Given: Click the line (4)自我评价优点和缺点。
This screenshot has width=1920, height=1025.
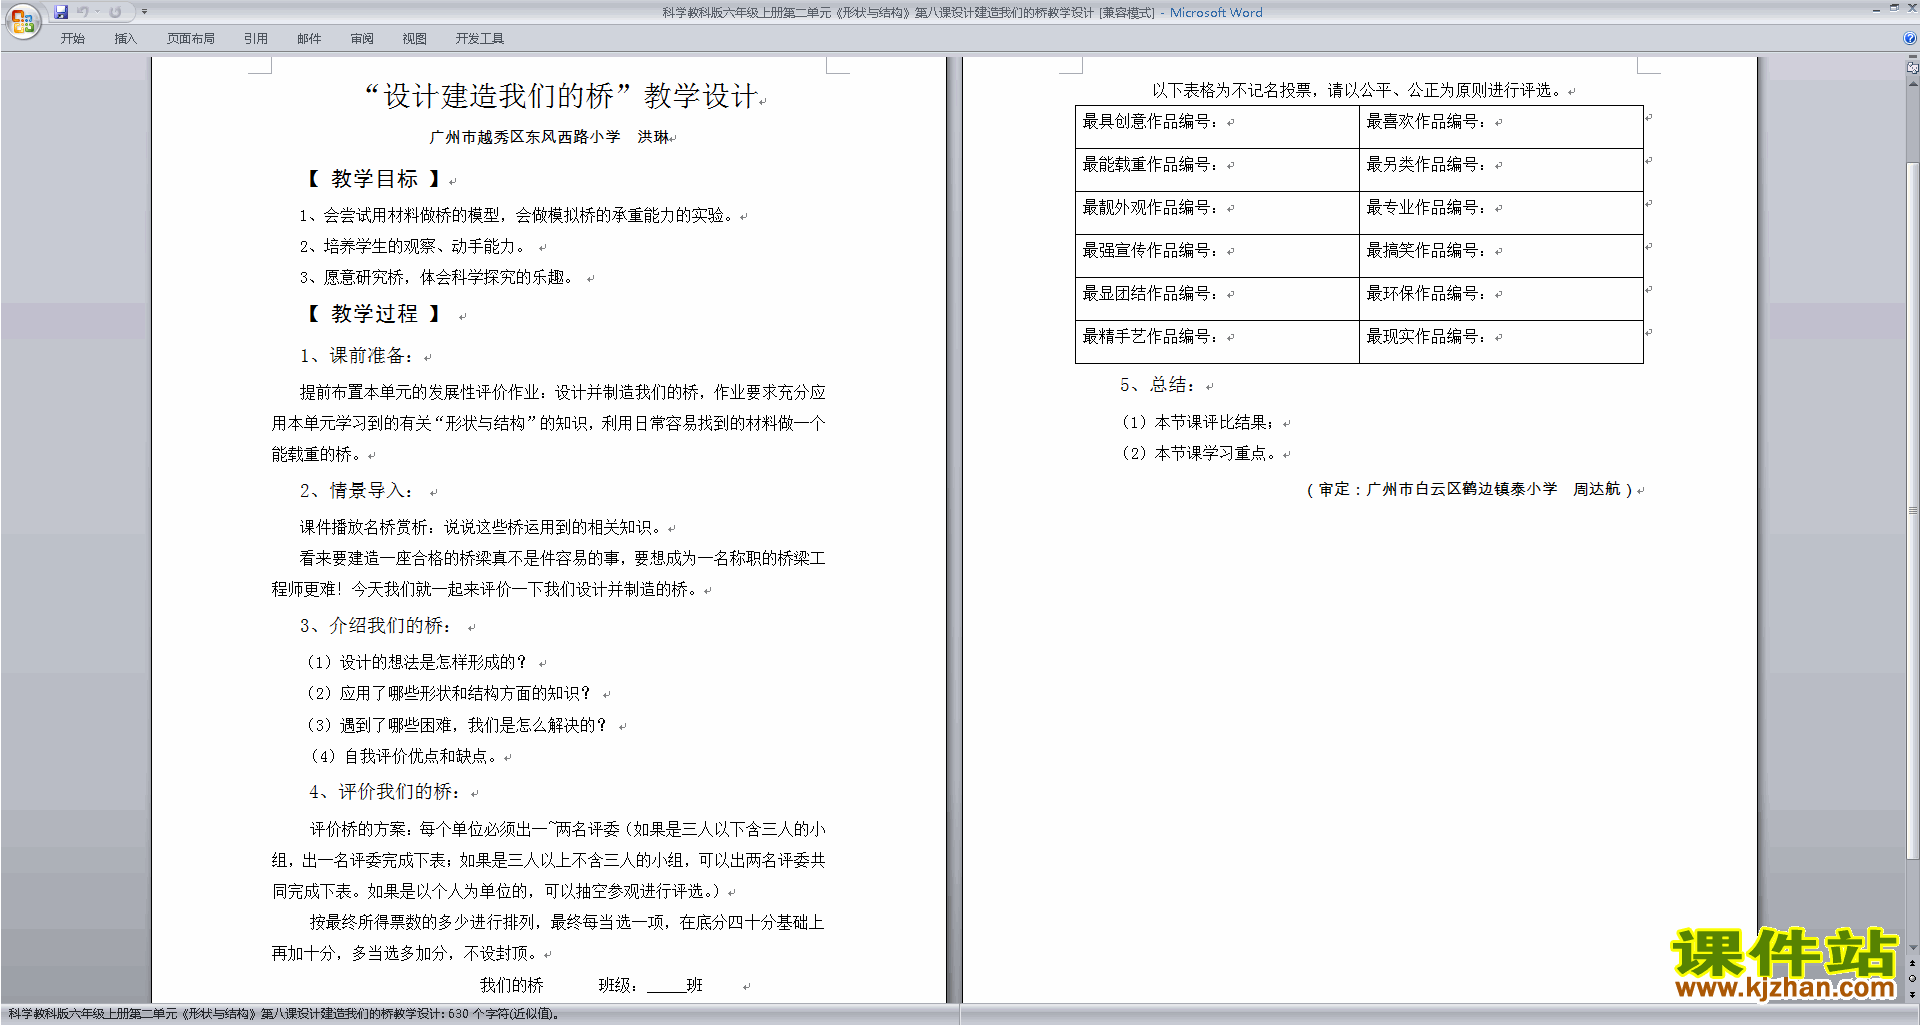Looking at the screenshot, I should [x=406, y=757].
